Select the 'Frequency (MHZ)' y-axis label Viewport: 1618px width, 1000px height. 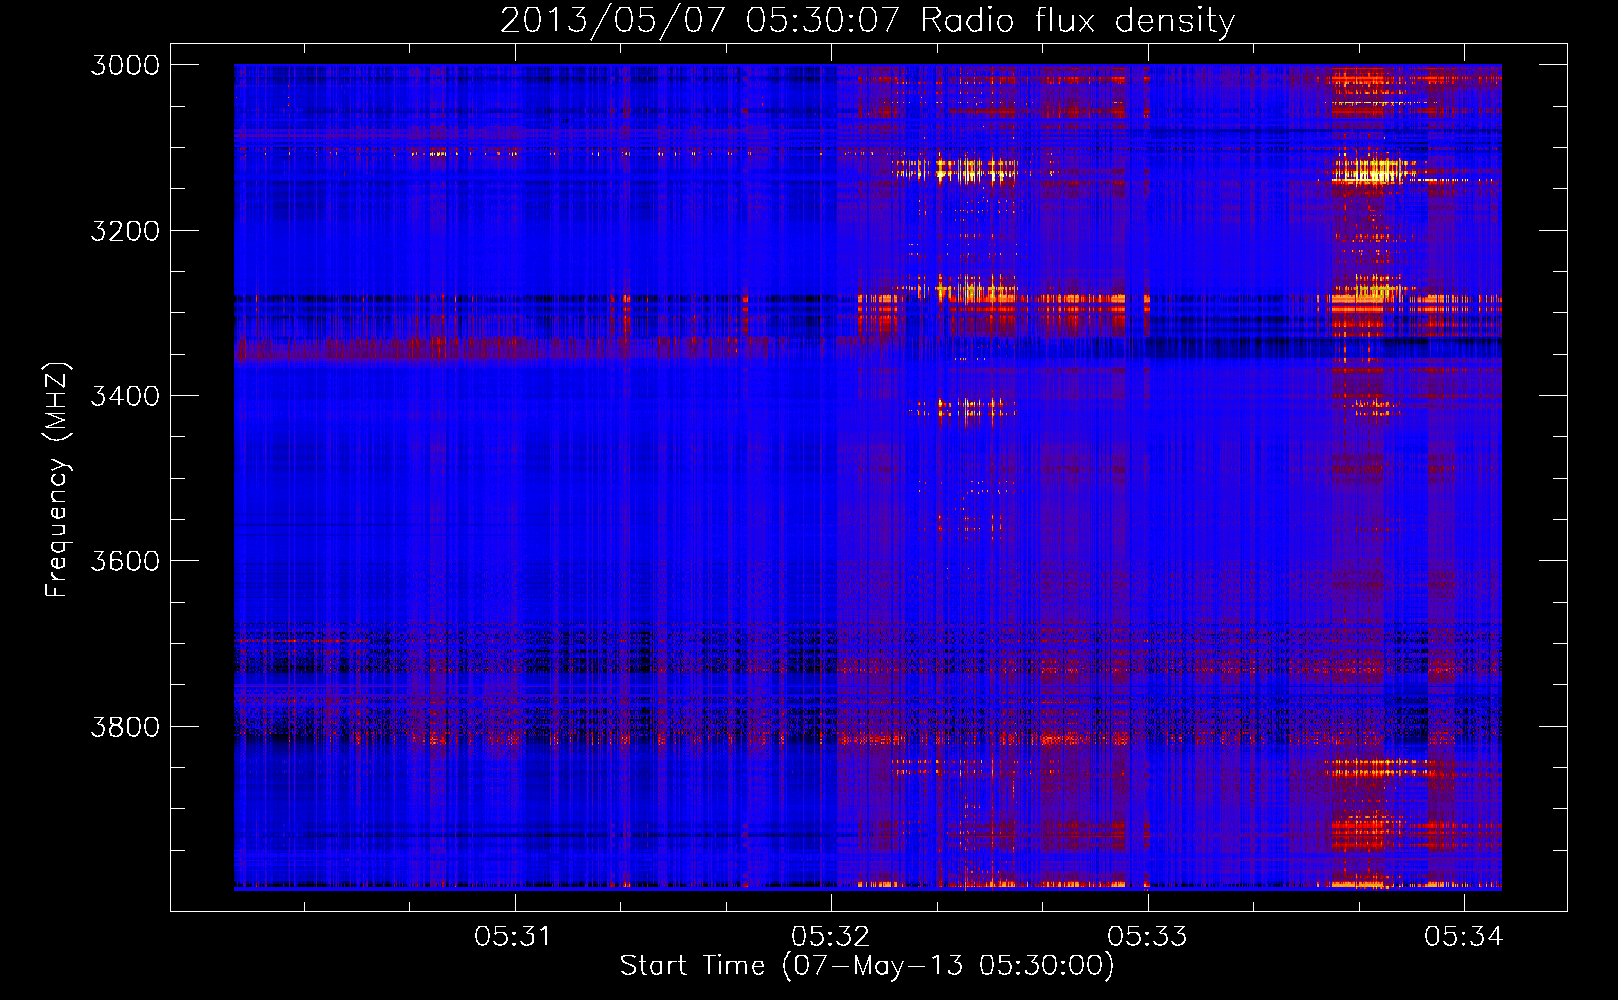coord(57,480)
